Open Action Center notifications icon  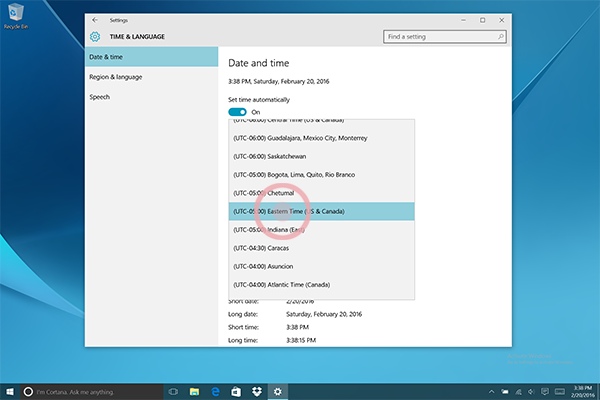point(545,392)
